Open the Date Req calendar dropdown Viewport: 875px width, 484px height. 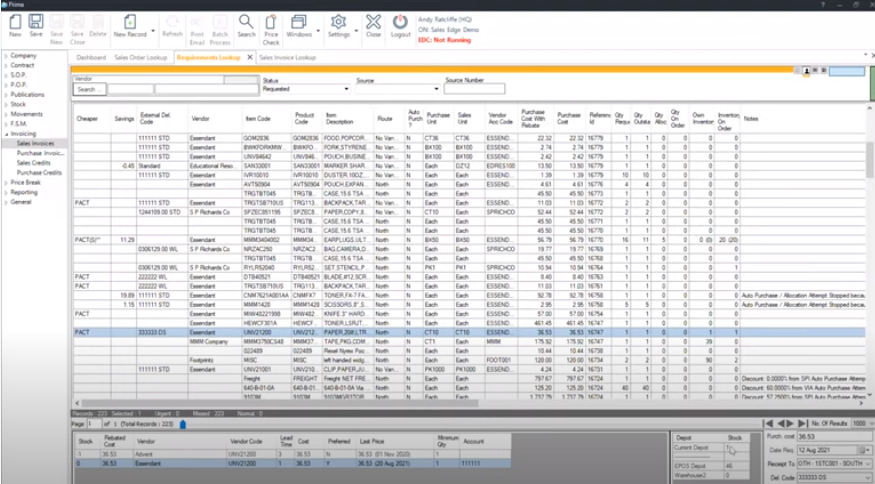click(x=866, y=450)
